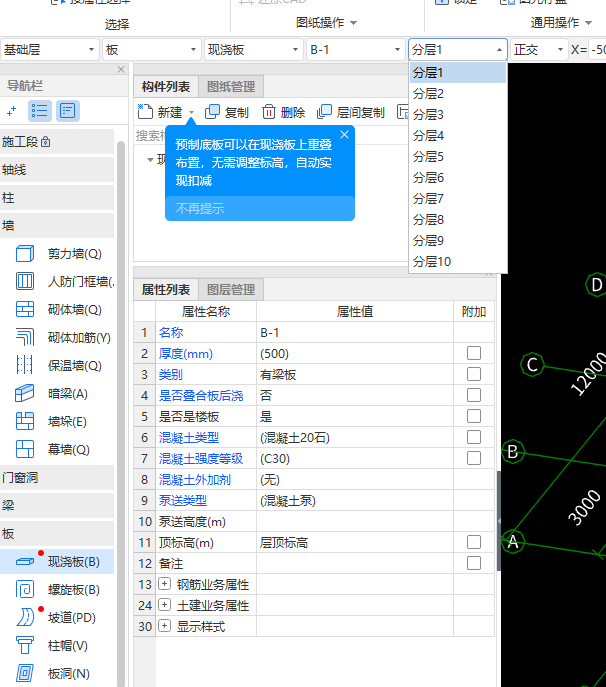606x687 pixels.
Task: Open the 梁 navigation category
Action: pos(57,506)
